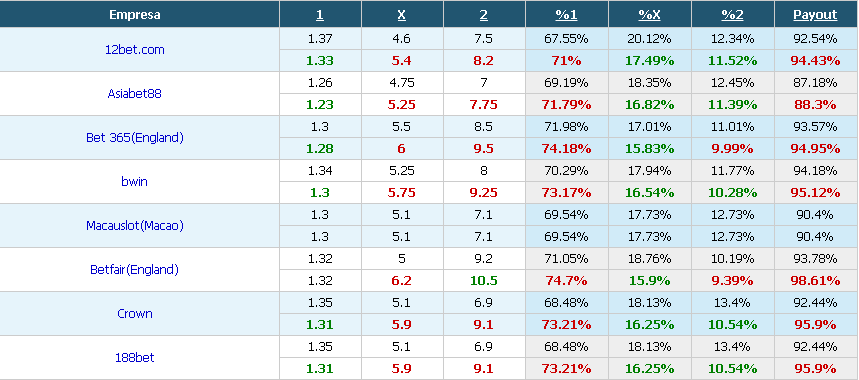Screen dimensions: 859x380
Task: Open the bwin bookmaker link
Action: tap(135, 182)
